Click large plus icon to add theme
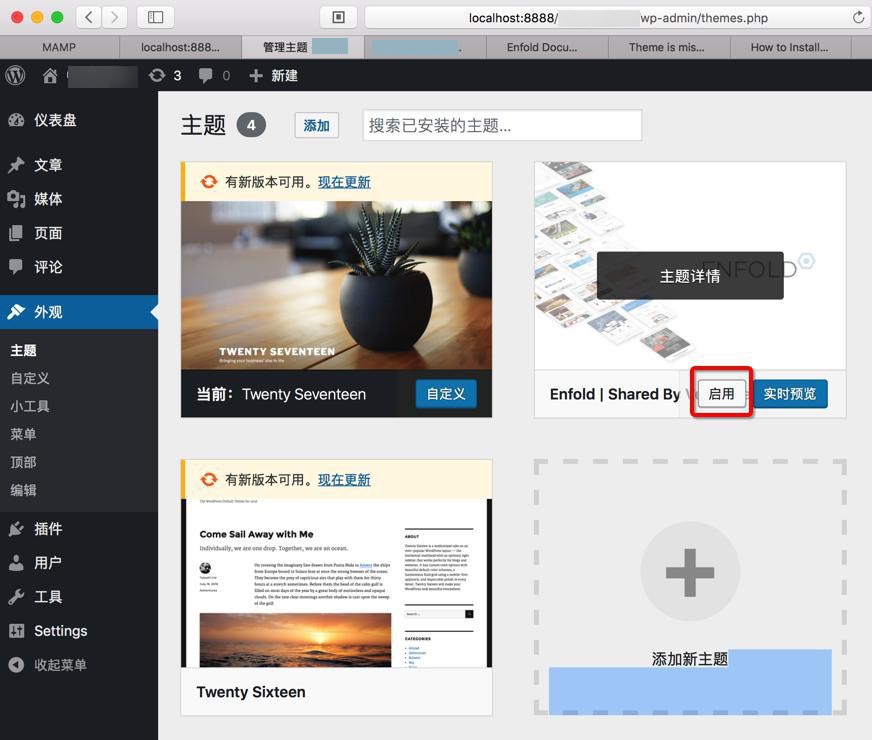The width and height of the screenshot is (872, 740). coord(690,572)
